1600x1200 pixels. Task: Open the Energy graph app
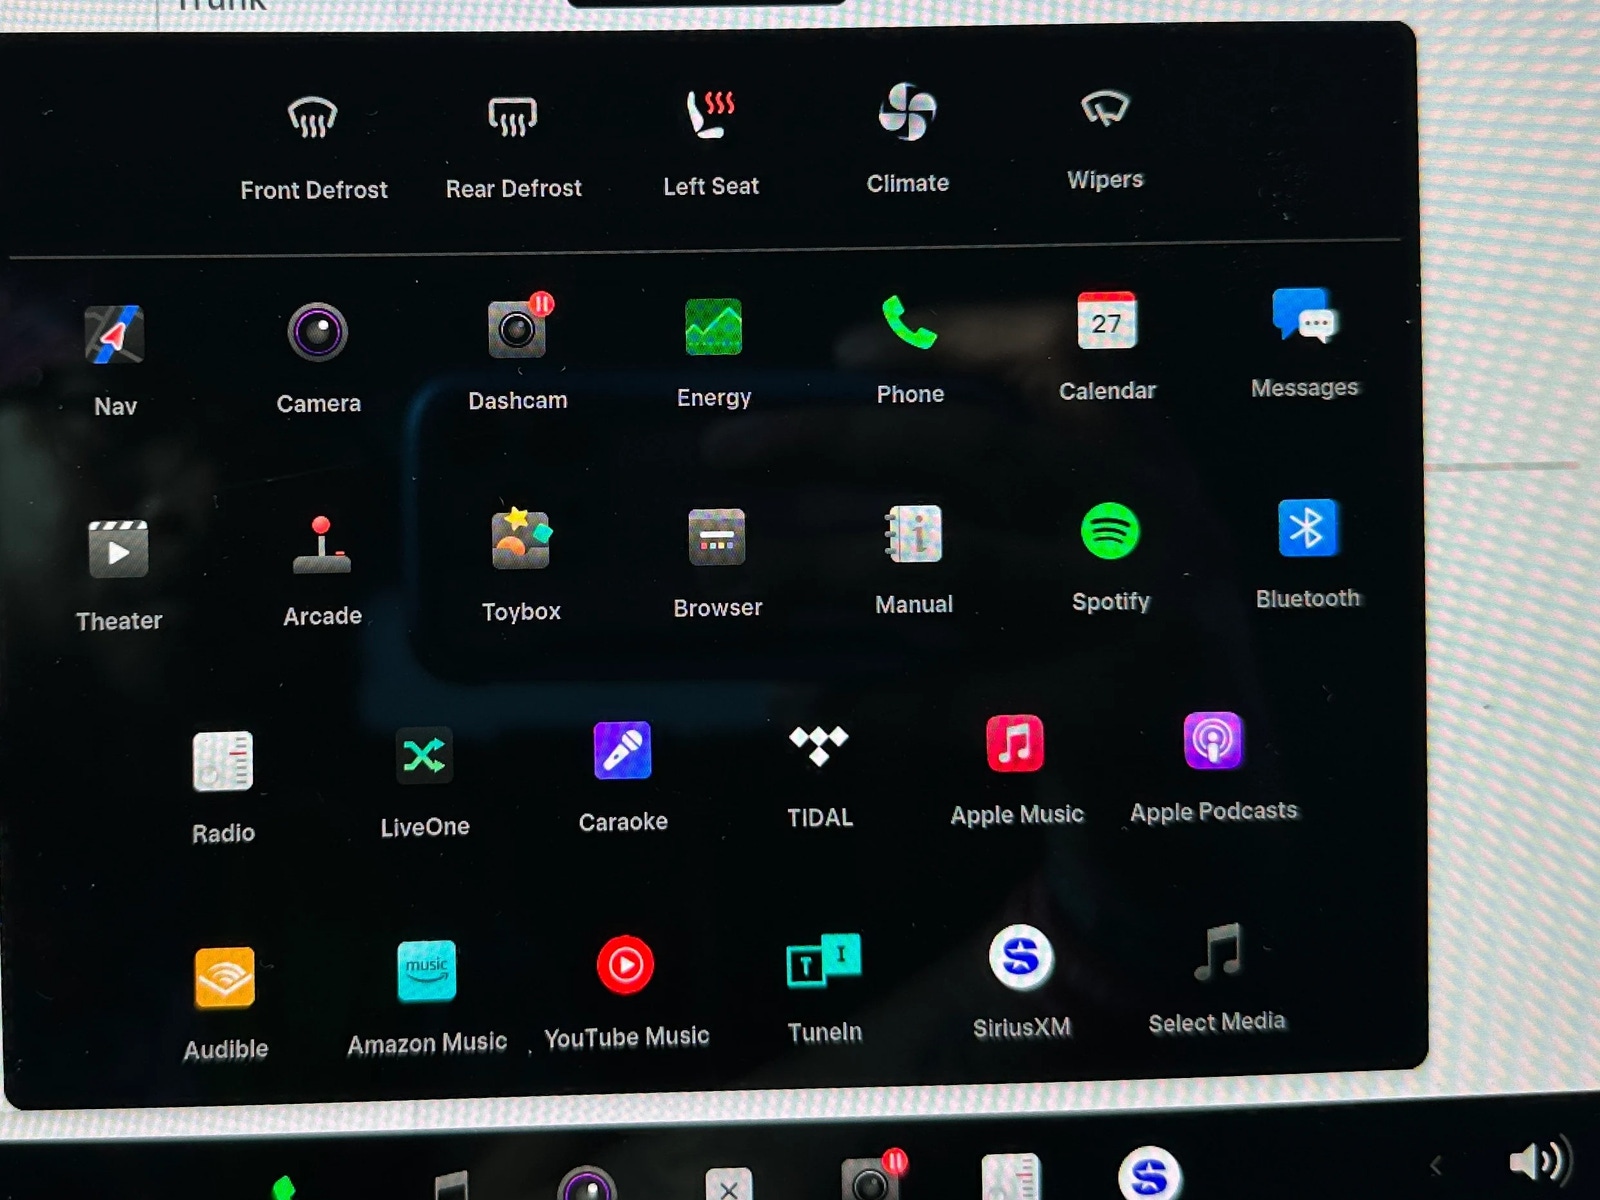713,328
